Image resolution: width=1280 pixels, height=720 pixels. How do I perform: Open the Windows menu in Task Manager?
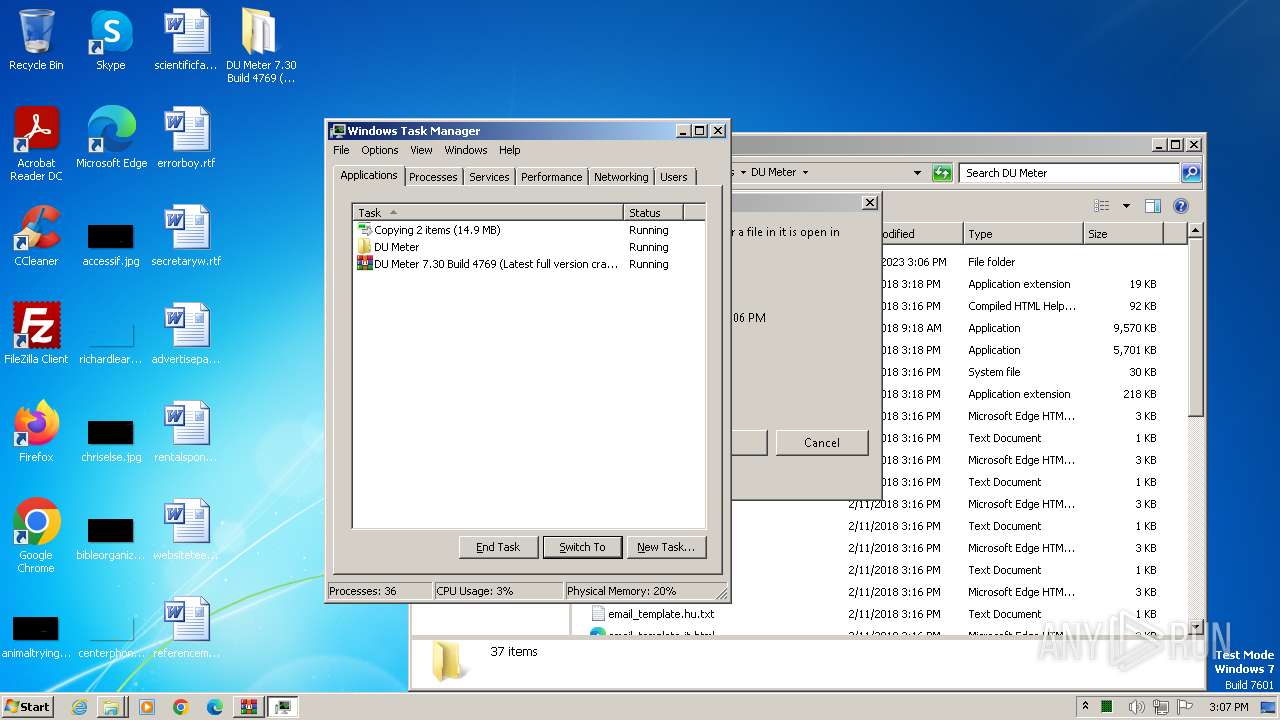click(466, 150)
